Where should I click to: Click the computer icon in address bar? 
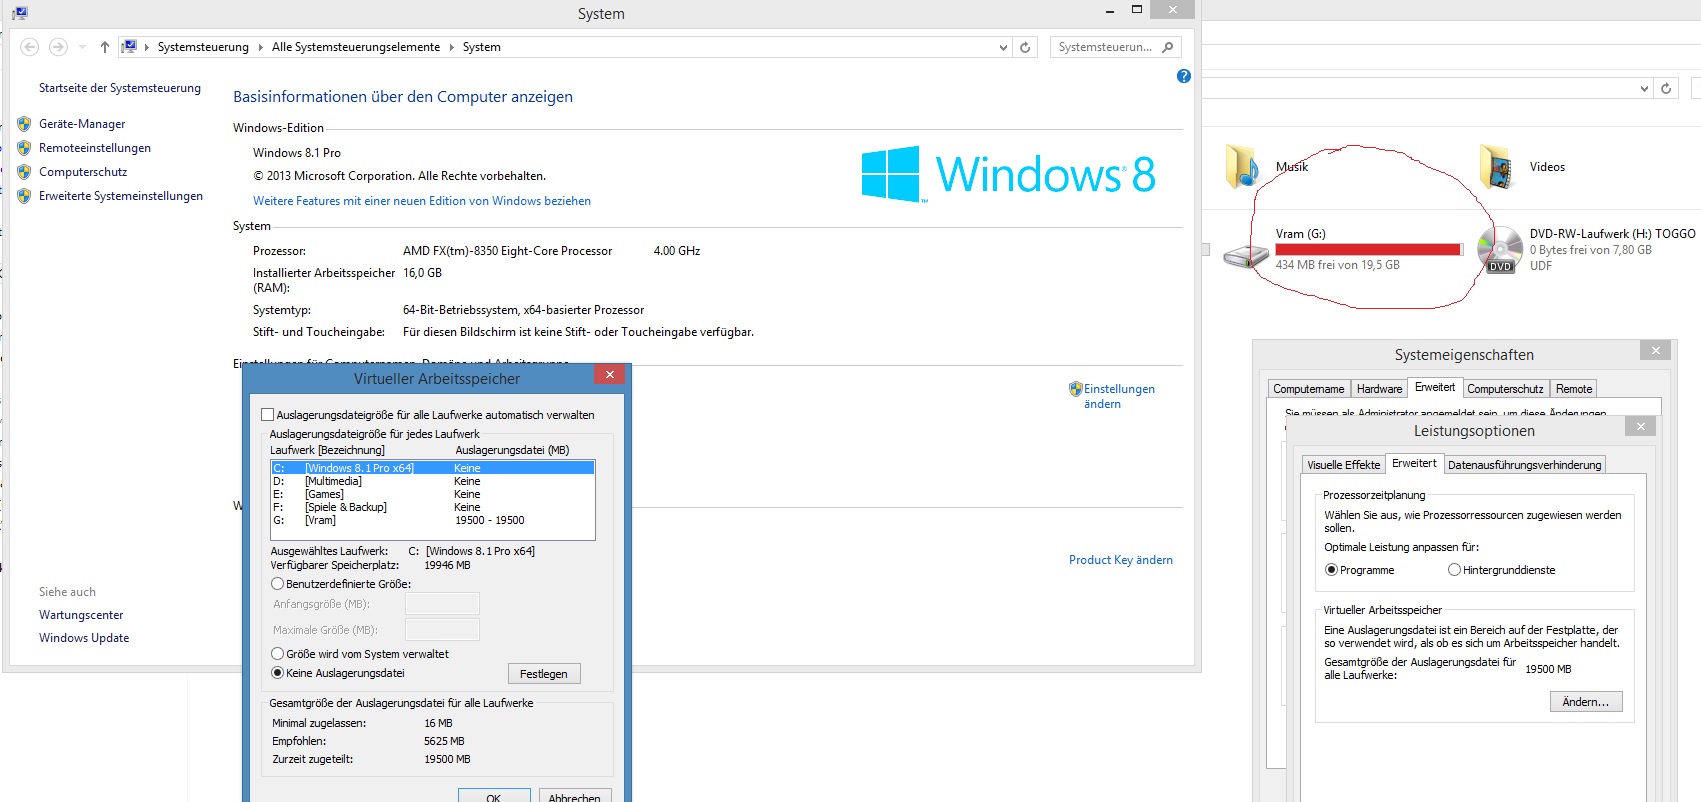coord(129,47)
